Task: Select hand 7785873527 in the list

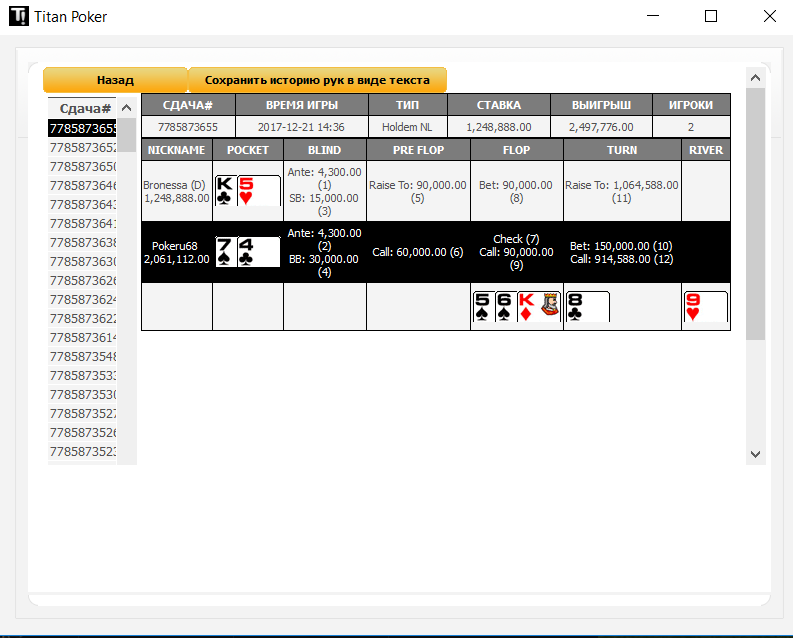Action: [x=82, y=414]
